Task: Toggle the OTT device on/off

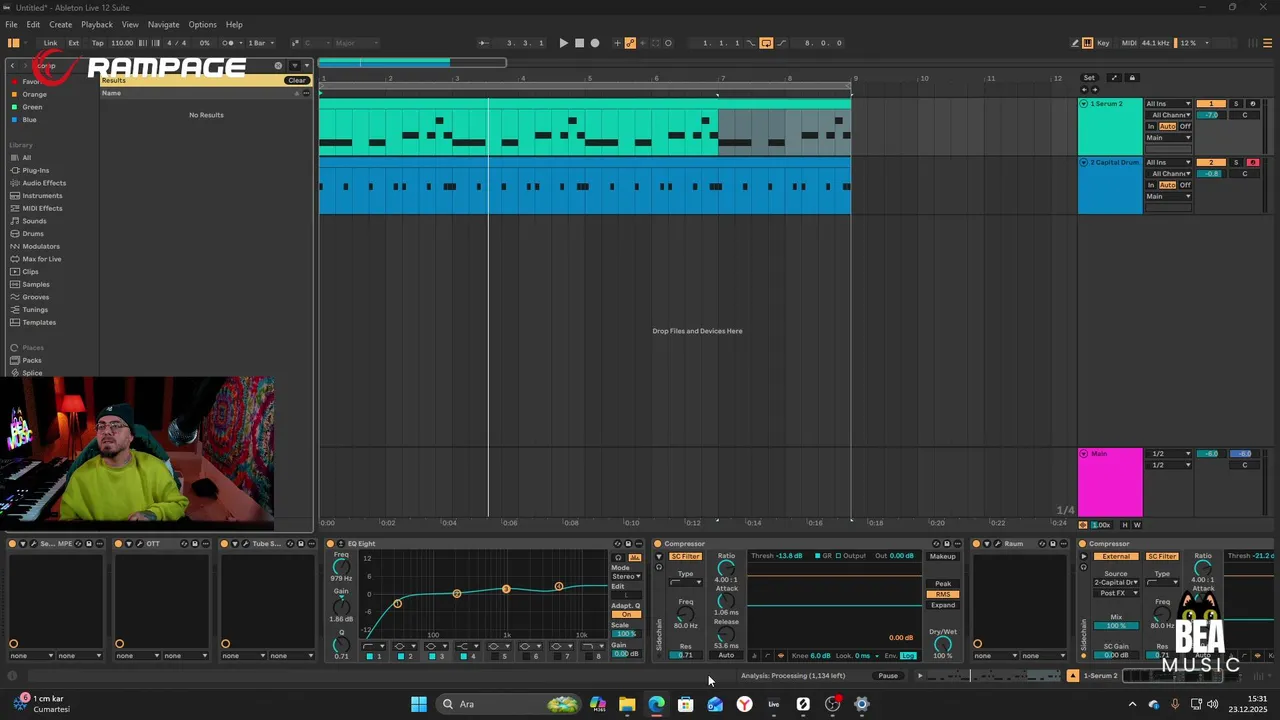Action: pyautogui.click(x=118, y=544)
